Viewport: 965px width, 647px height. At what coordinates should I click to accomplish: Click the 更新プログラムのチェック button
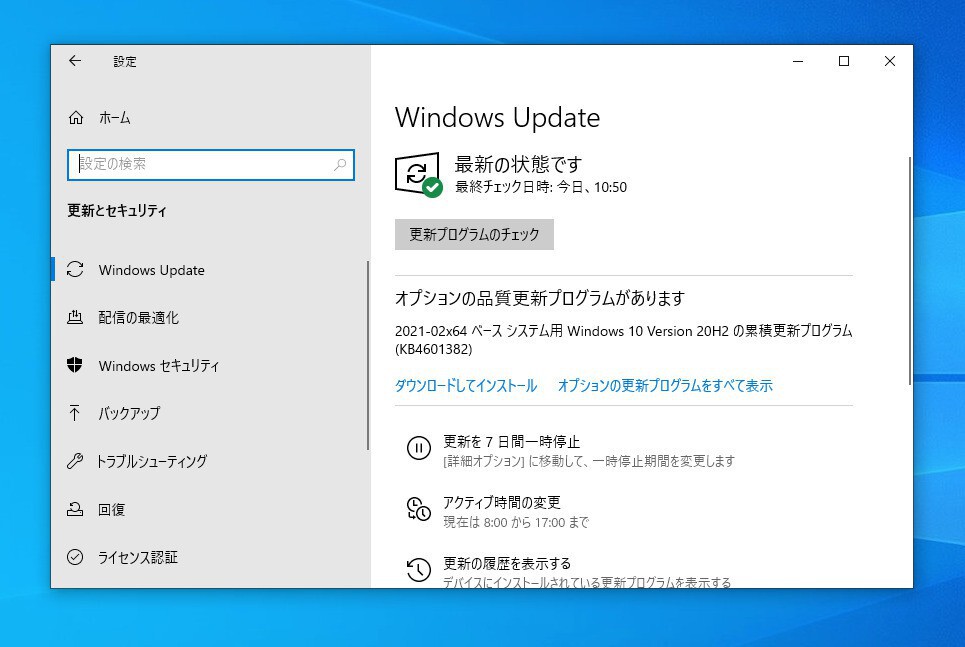(x=474, y=234)
